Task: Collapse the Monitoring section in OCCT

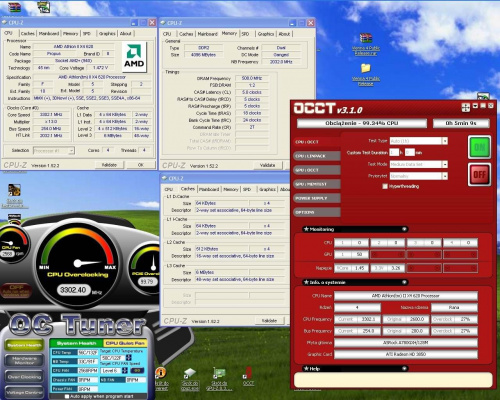Action: (x=404, y=229)
